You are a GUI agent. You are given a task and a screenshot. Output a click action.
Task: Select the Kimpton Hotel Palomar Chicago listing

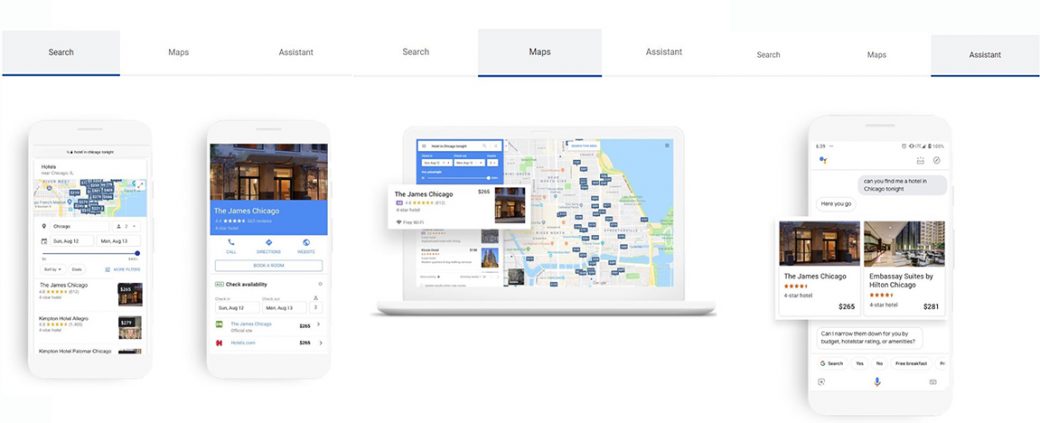coord(75,351)
